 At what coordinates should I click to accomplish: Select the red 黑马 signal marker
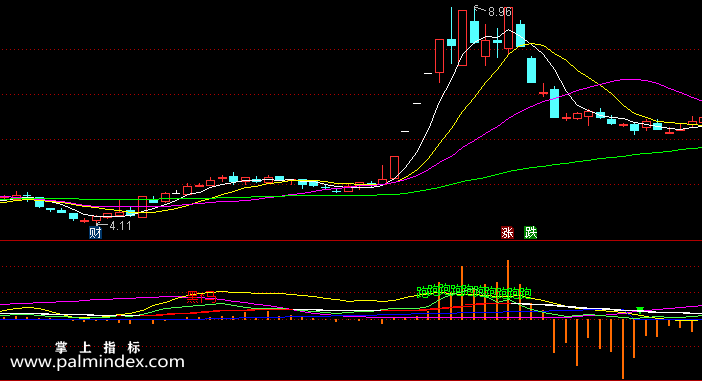click(201, 297)
